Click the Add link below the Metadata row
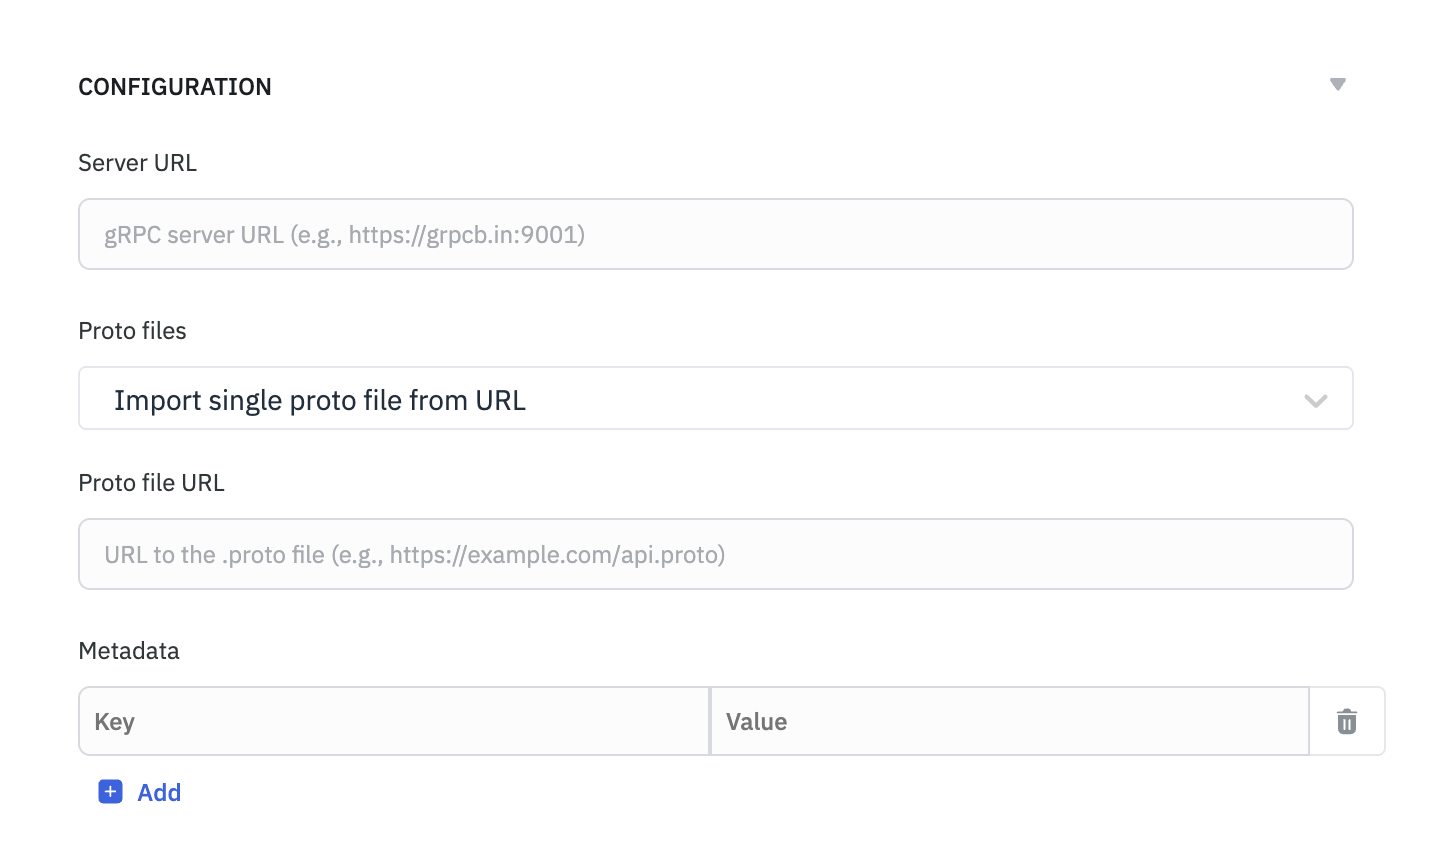 click(158, 791)
